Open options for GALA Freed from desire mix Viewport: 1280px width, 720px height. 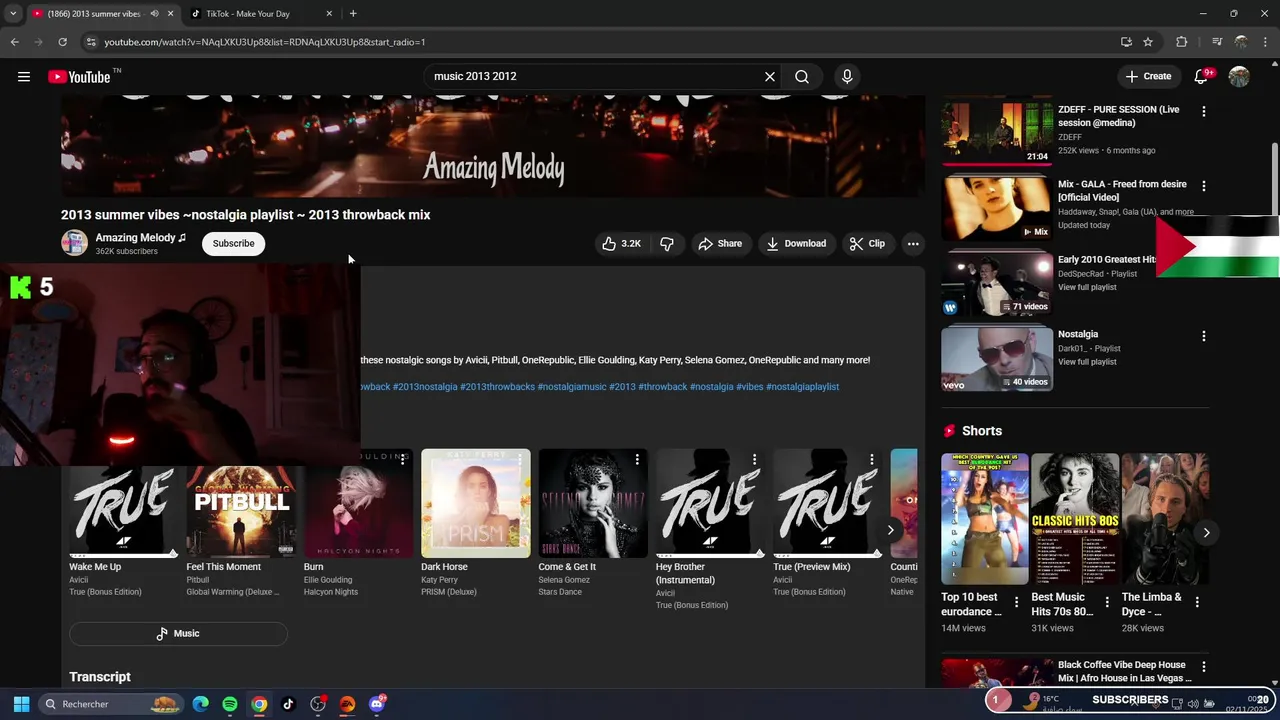(1204, 186)
